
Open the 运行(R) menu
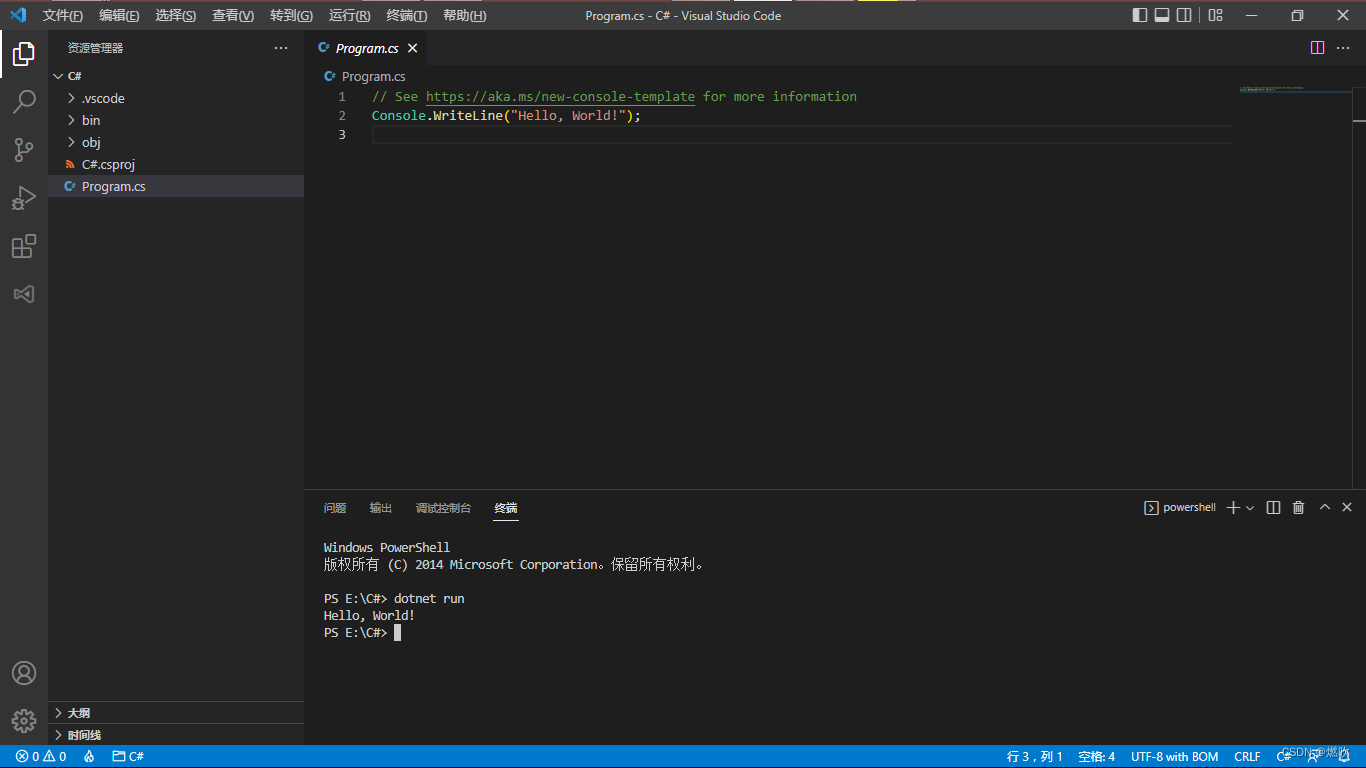(349, 15)
